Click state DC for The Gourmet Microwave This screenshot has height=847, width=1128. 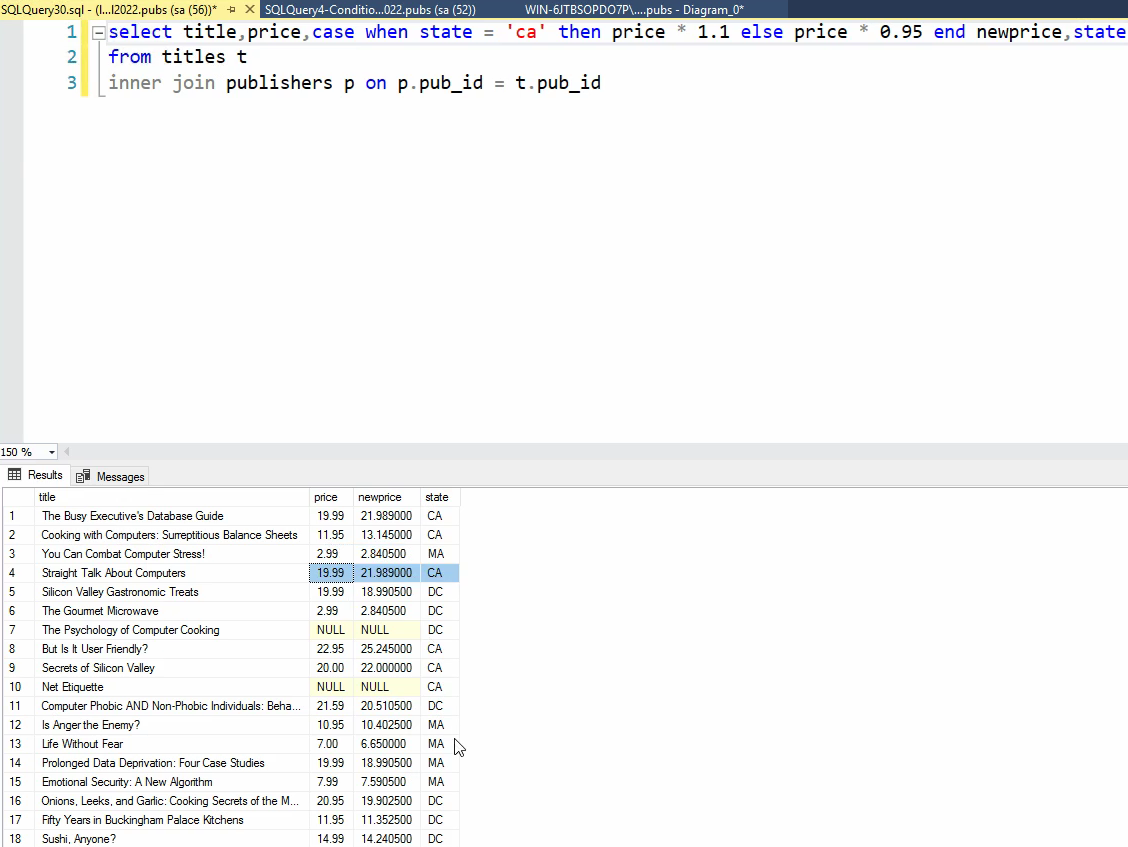click(x=440, y=611)
